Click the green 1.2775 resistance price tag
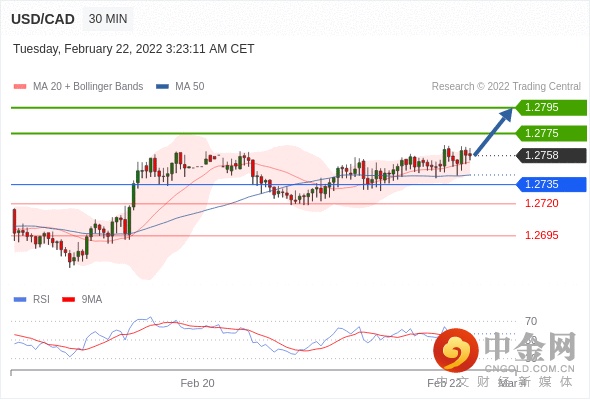The height and width of the screenshot is (400, 590). coord(551,133)
